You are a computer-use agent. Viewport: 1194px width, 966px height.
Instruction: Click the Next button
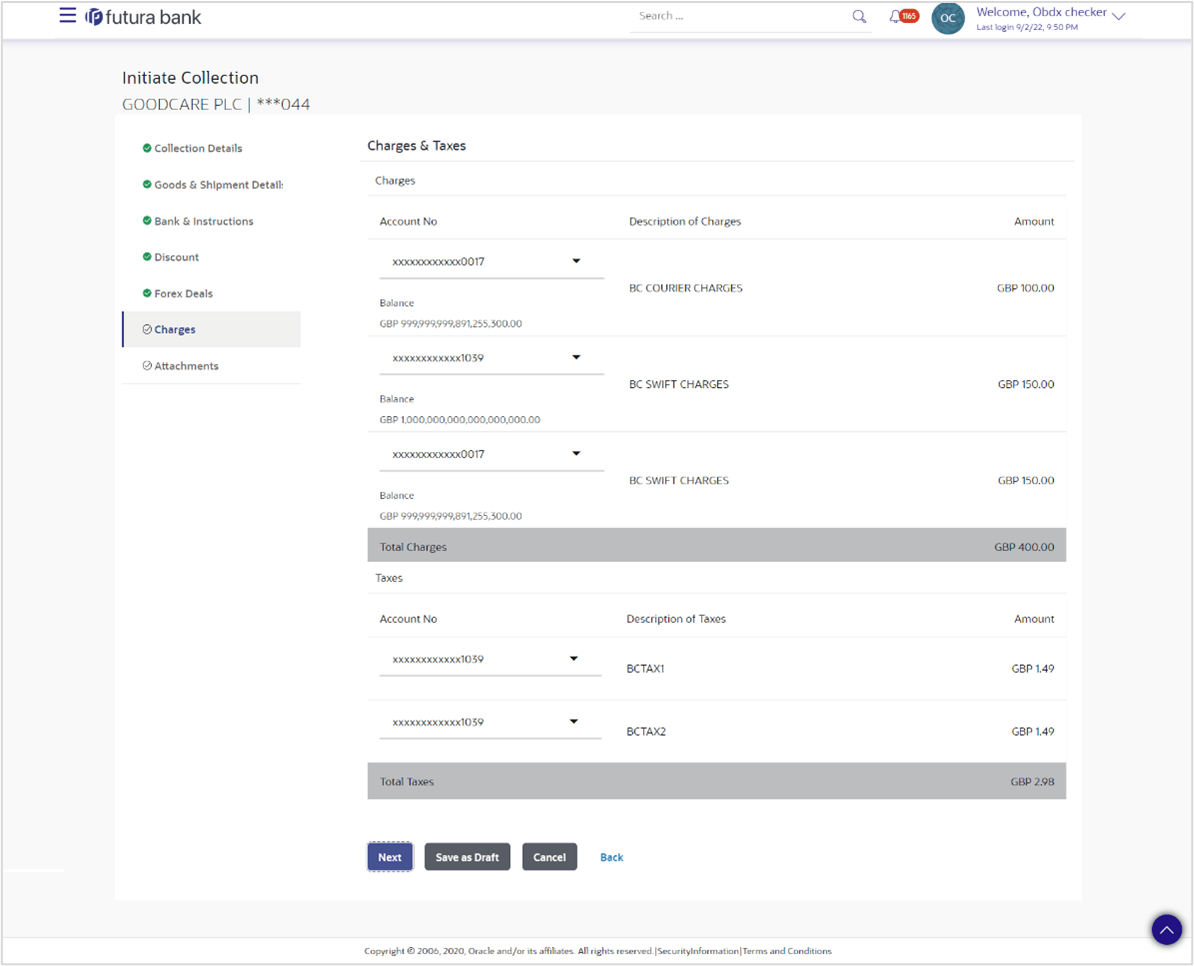[390, 857]
